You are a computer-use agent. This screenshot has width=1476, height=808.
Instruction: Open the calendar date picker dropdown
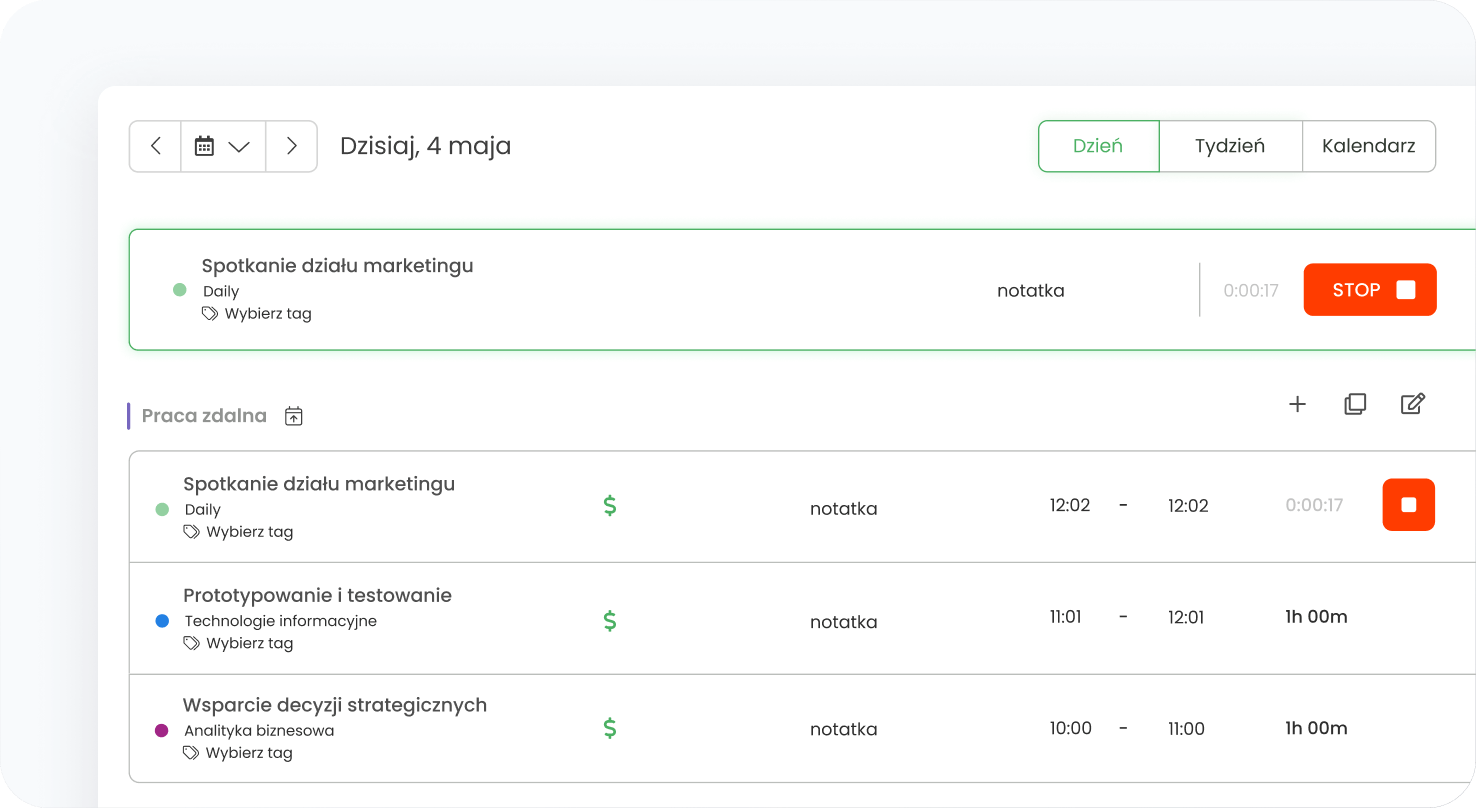pos(222,146)
